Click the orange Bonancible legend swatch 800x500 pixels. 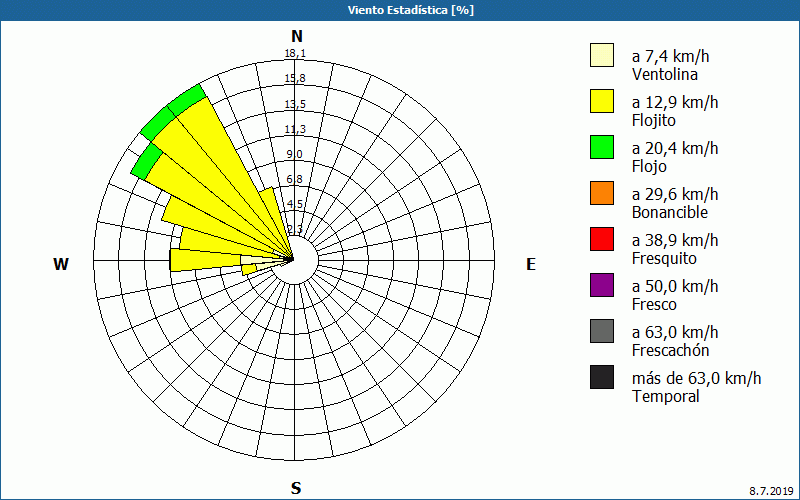602,193
